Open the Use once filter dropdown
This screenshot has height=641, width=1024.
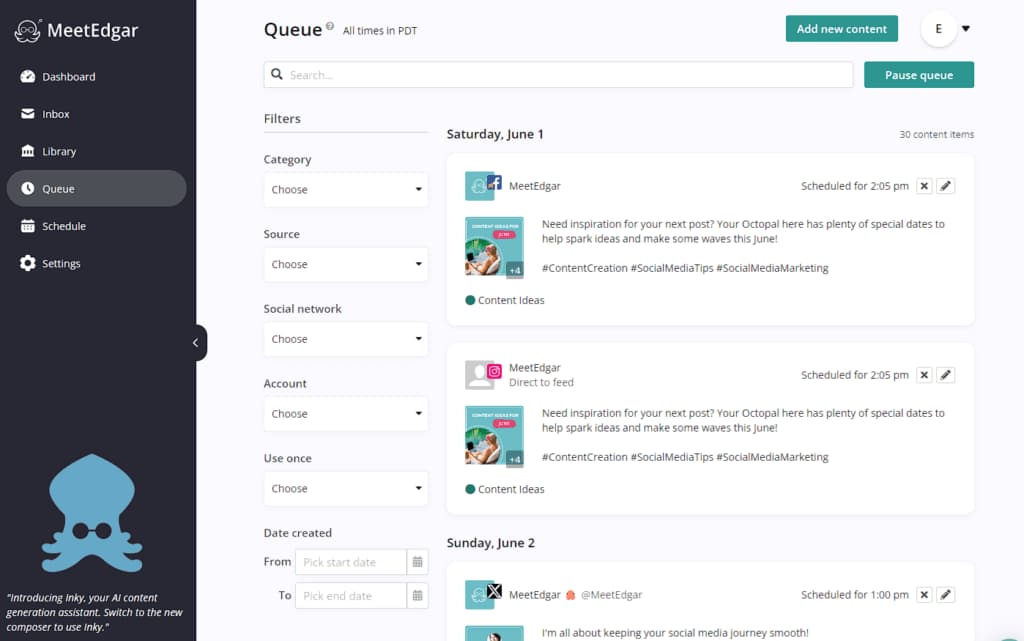pos(345,489)
